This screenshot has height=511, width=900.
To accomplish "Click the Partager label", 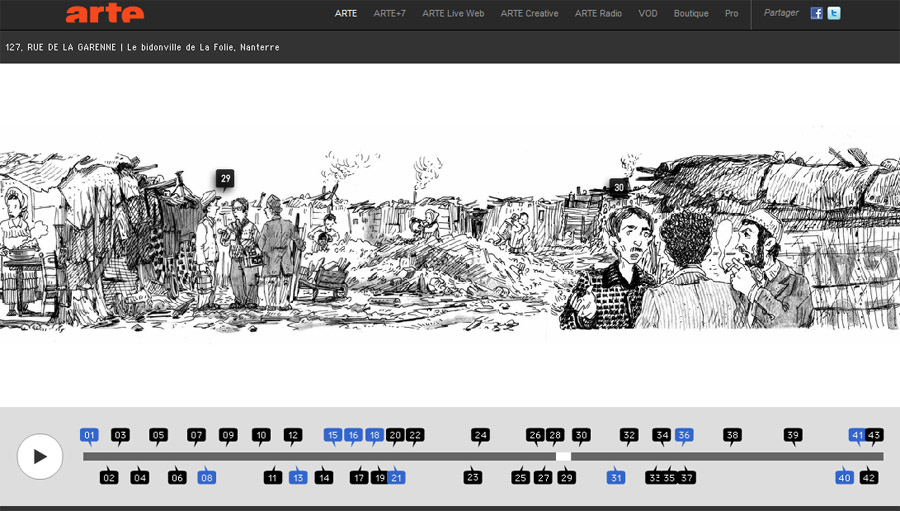I will pyautogui.click(x=781, y=13).
